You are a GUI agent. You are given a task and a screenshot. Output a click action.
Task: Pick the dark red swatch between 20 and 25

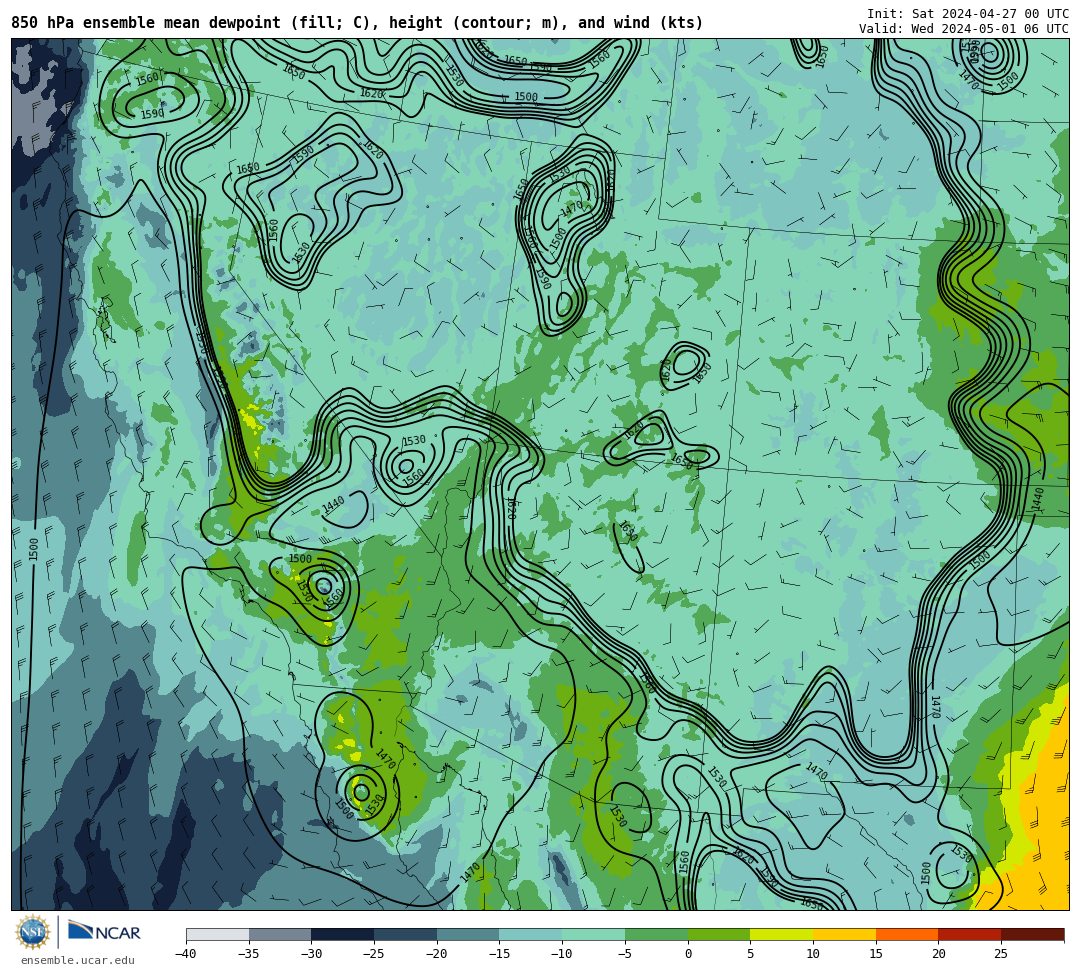point(970,934)
